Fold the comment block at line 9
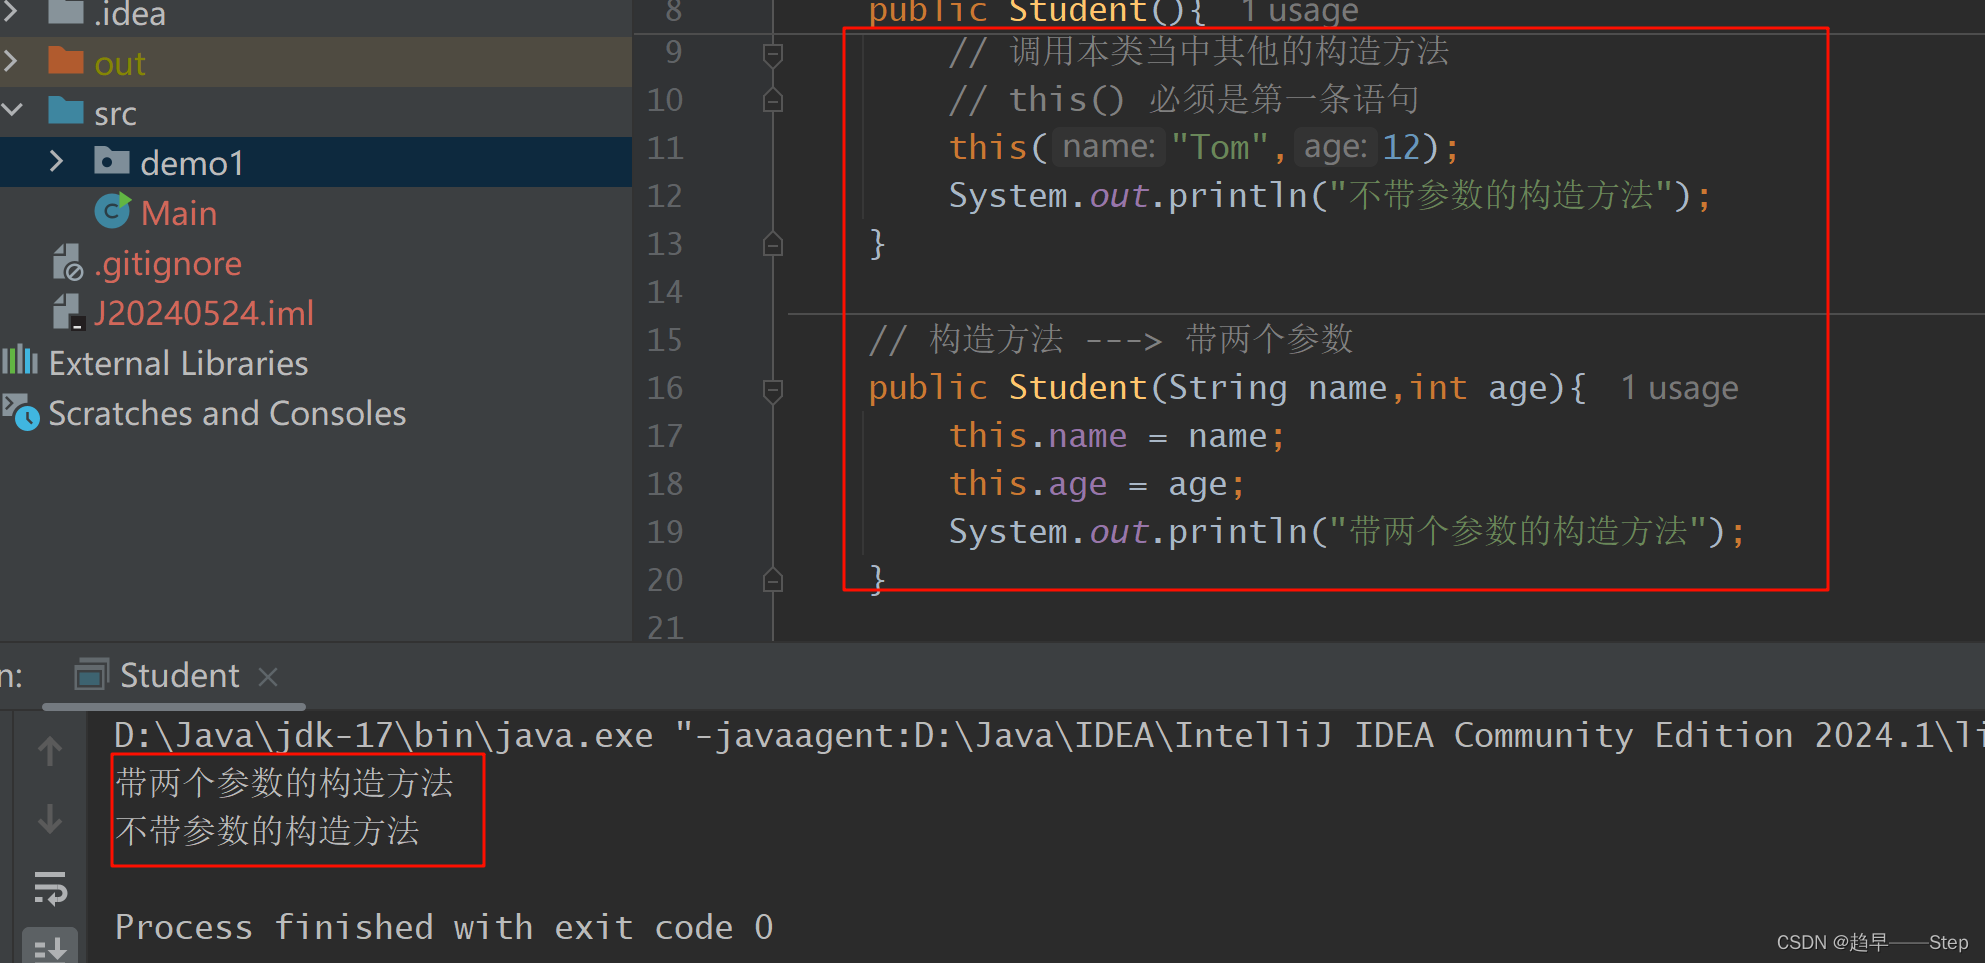The width and height of the screenshot is (1985, 963). point(772,53)
